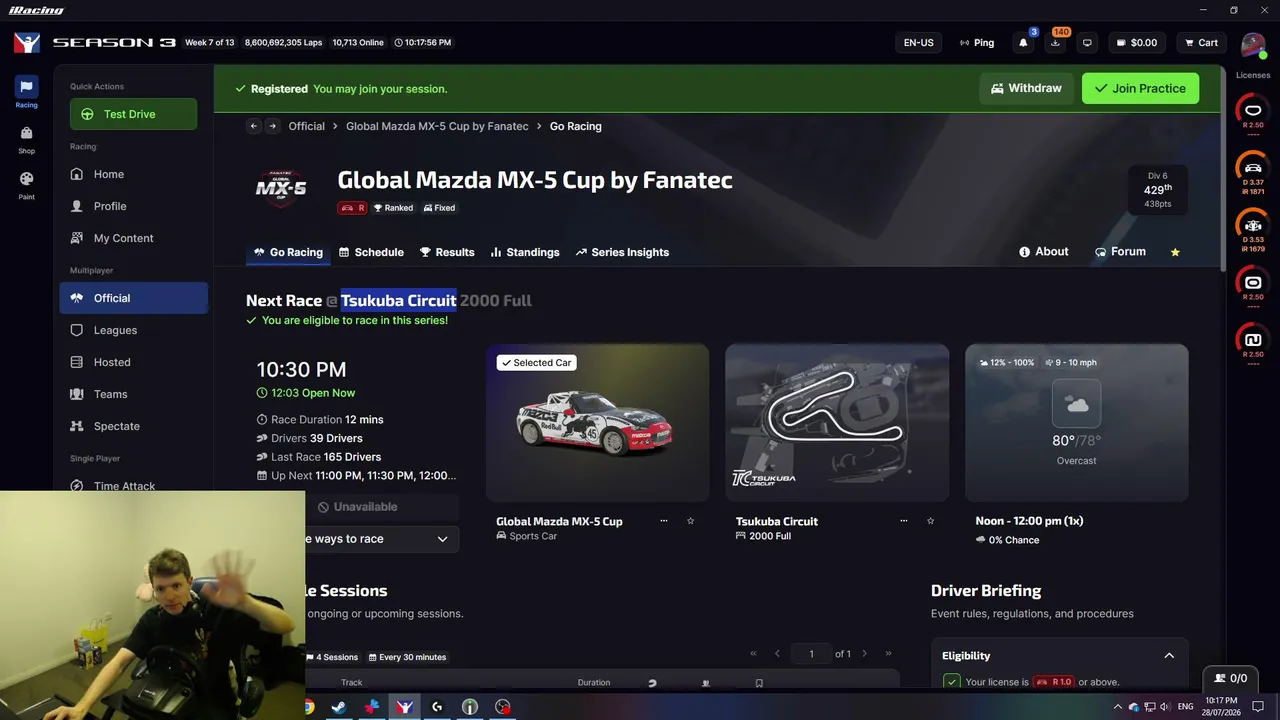Open the Paint section icon
The width and height of the screenshot is (1280, 720).
point(26,185)
